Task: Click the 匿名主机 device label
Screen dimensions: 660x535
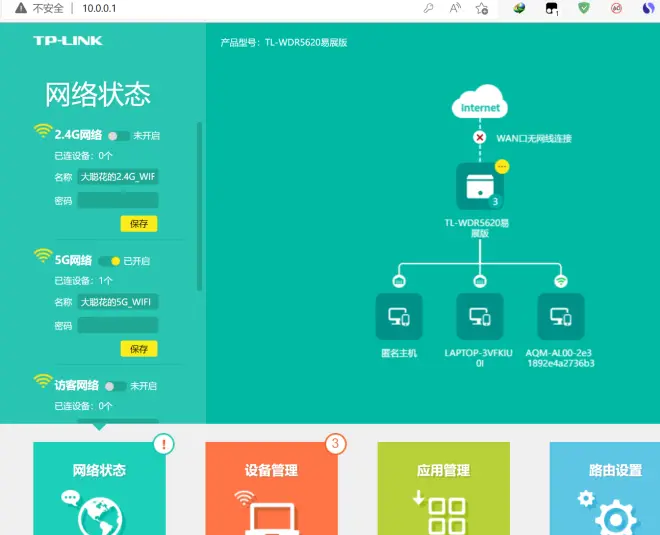Action: click(x=399, y=353)
